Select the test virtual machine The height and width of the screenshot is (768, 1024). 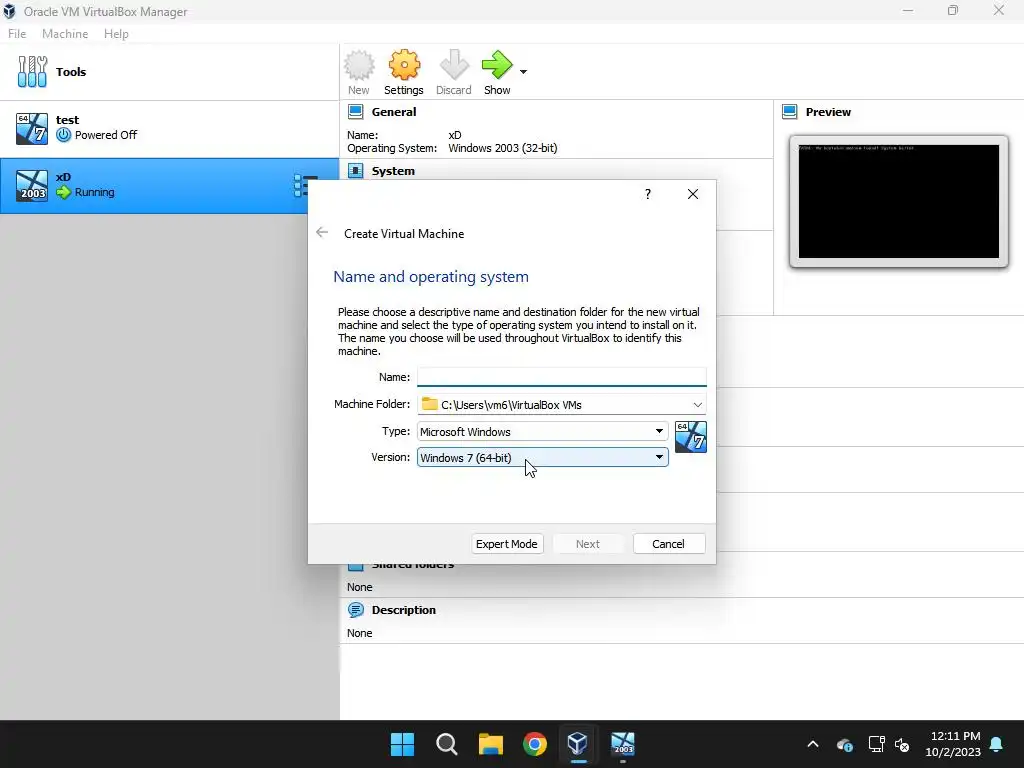click(170, 128)
